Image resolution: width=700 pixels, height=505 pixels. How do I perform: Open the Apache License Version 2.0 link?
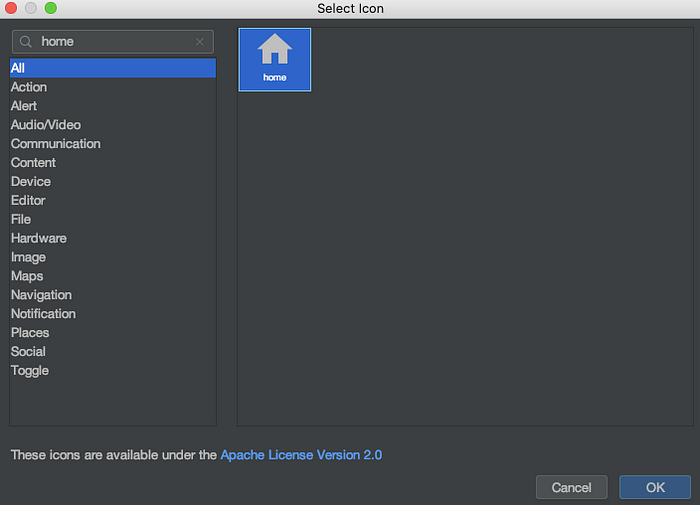(301, 455)
